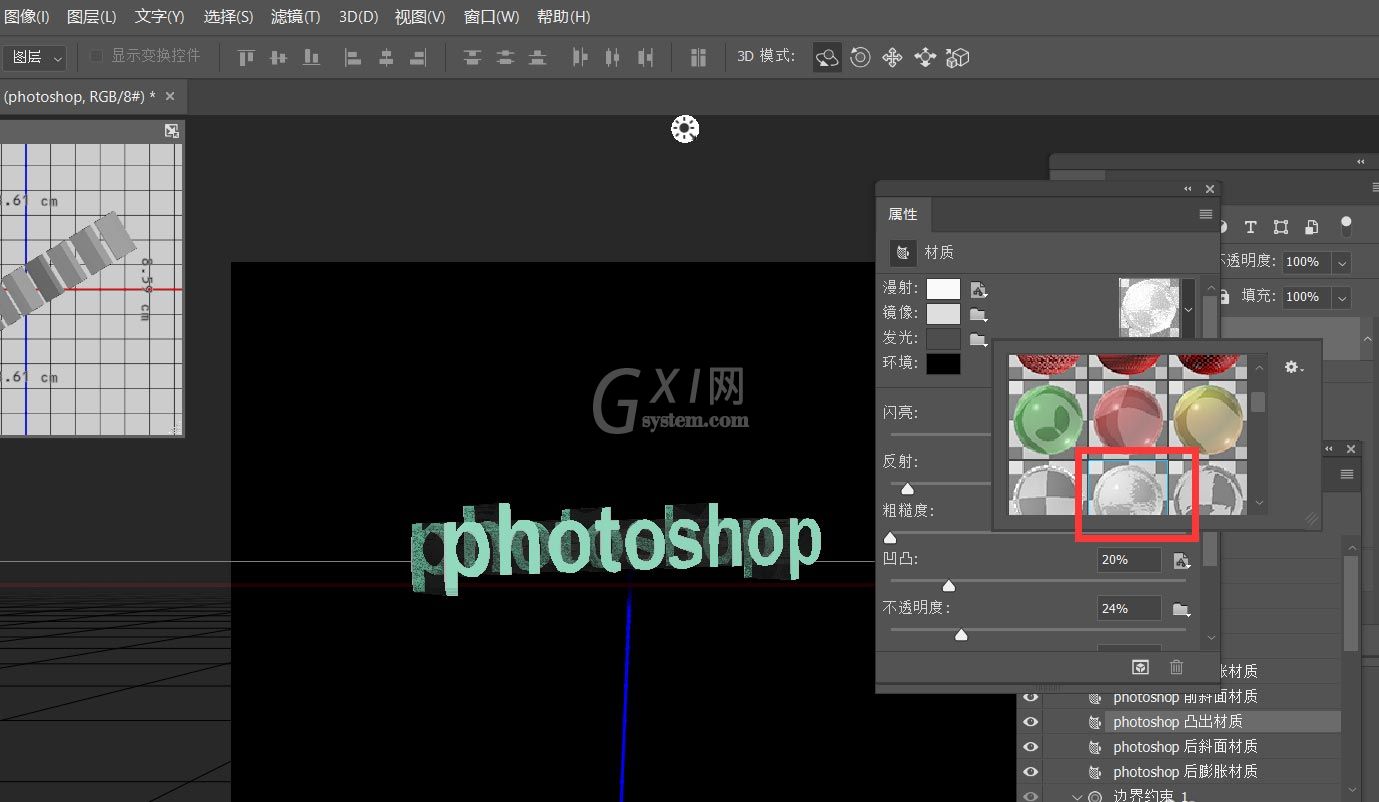Screen dimensions: 1379x802
Task: Click the 环境 black color swatch
Action: [943, 363]
